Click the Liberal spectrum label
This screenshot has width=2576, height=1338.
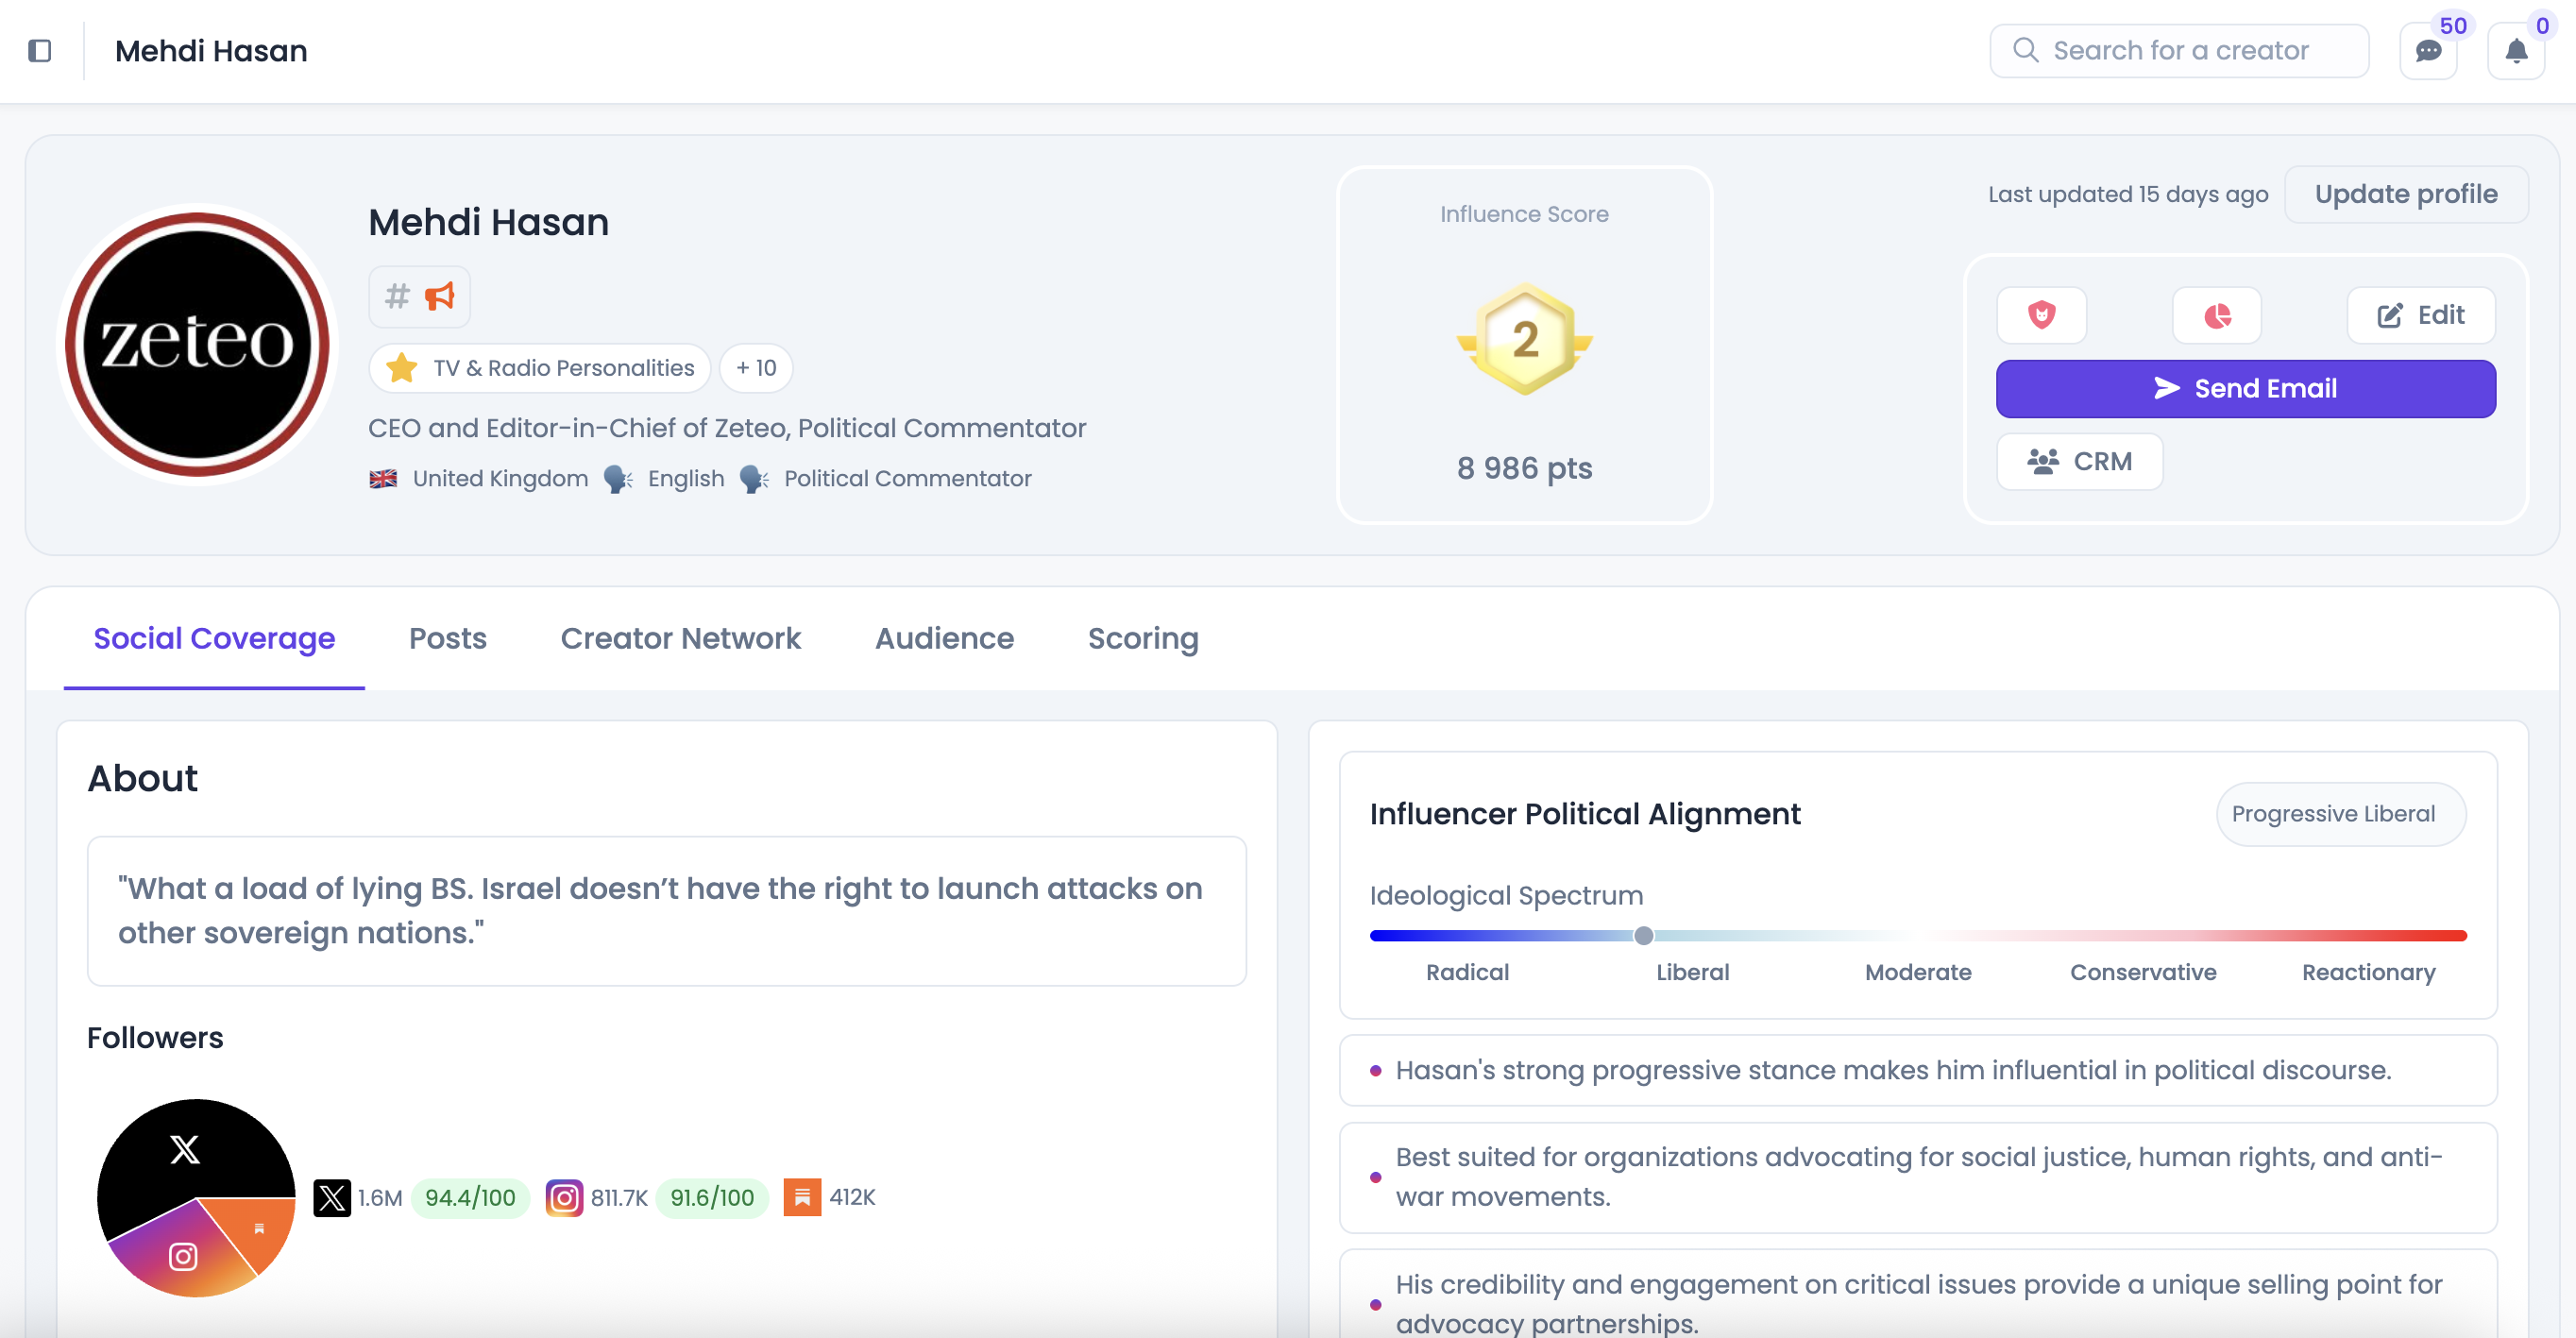[1692, 972]
